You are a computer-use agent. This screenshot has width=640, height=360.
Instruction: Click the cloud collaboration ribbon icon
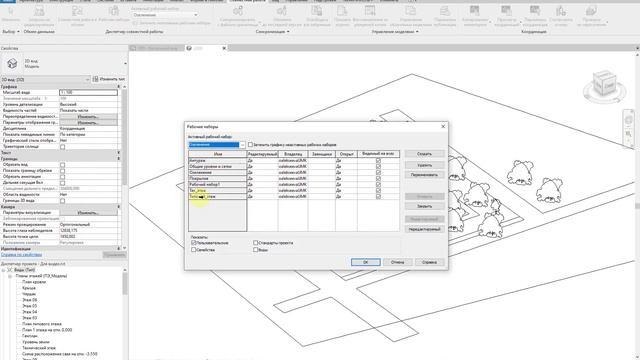point(77,11)
